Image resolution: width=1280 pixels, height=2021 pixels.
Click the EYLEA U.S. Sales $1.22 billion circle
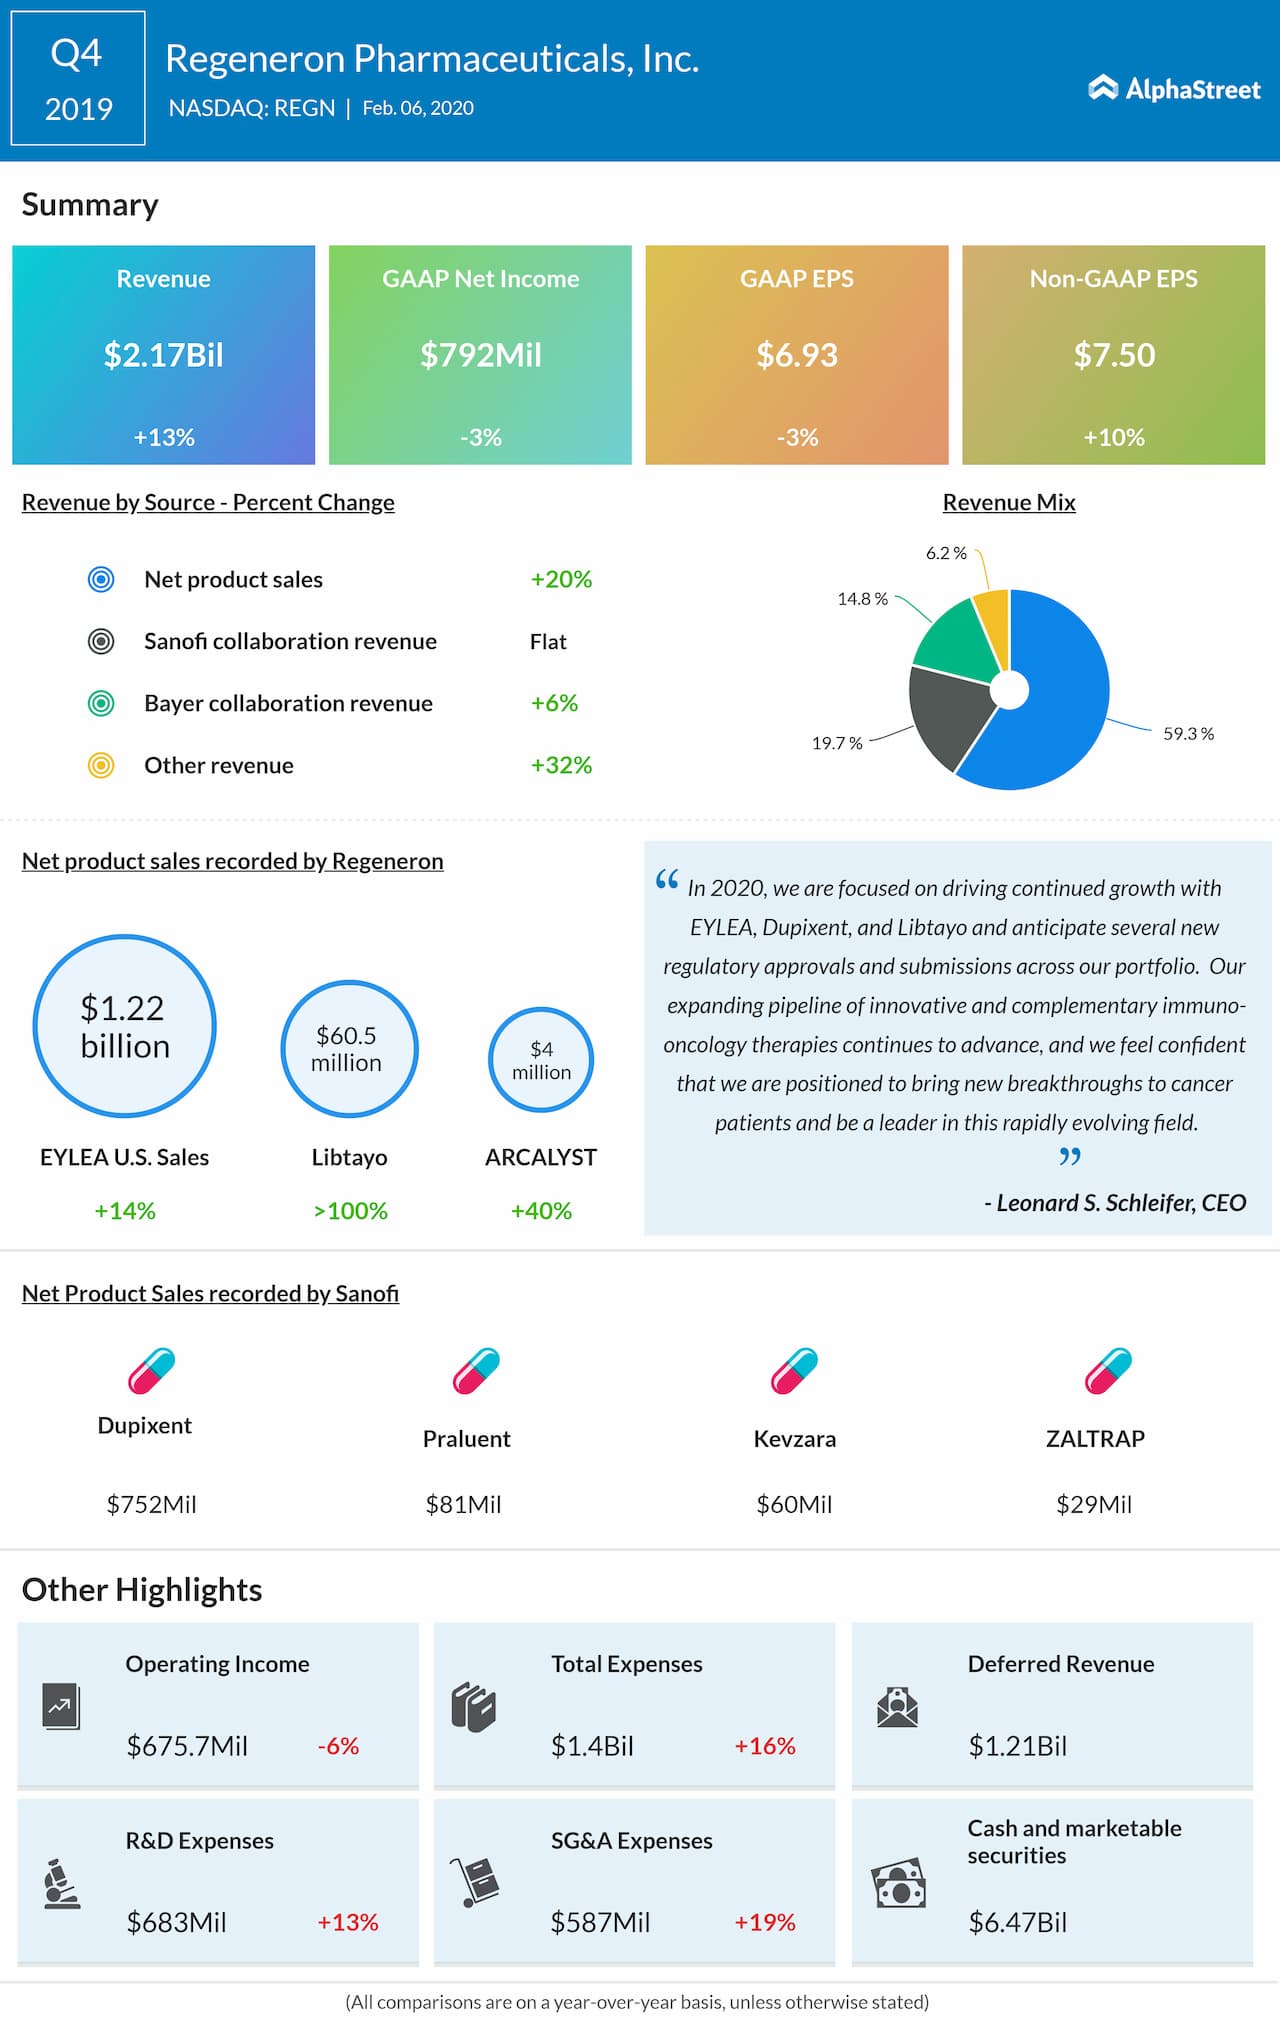125,1026
